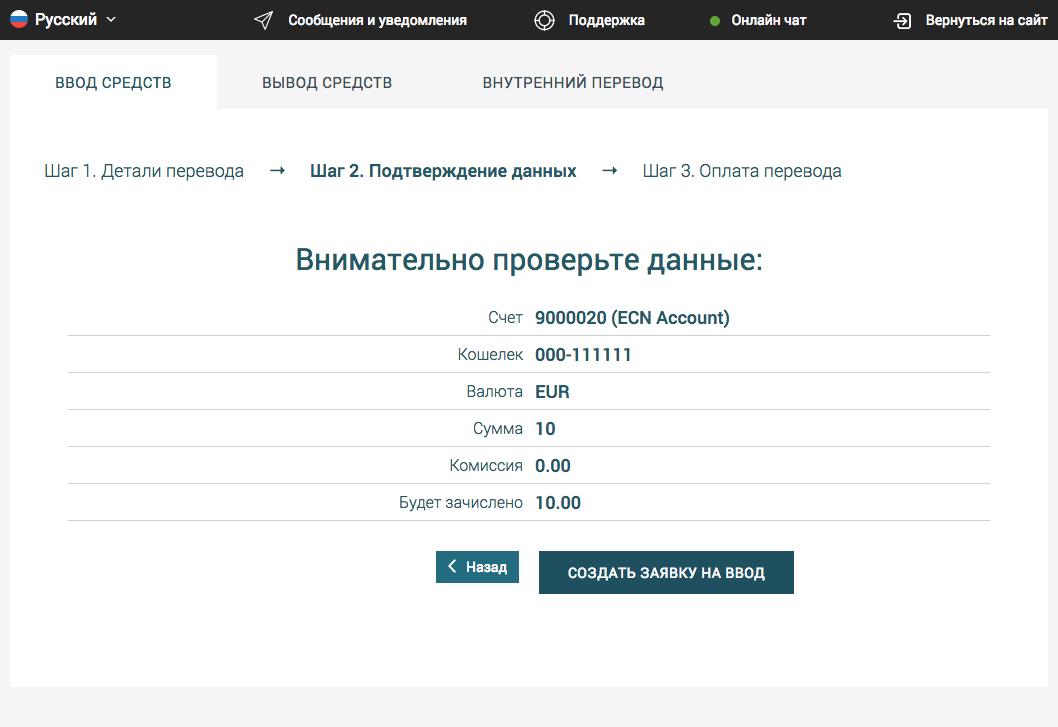Image resolution: width=1058 pixels, height=727 pixels.
Task: Click the EUR currency value
Action: click(x=552, y=392)
